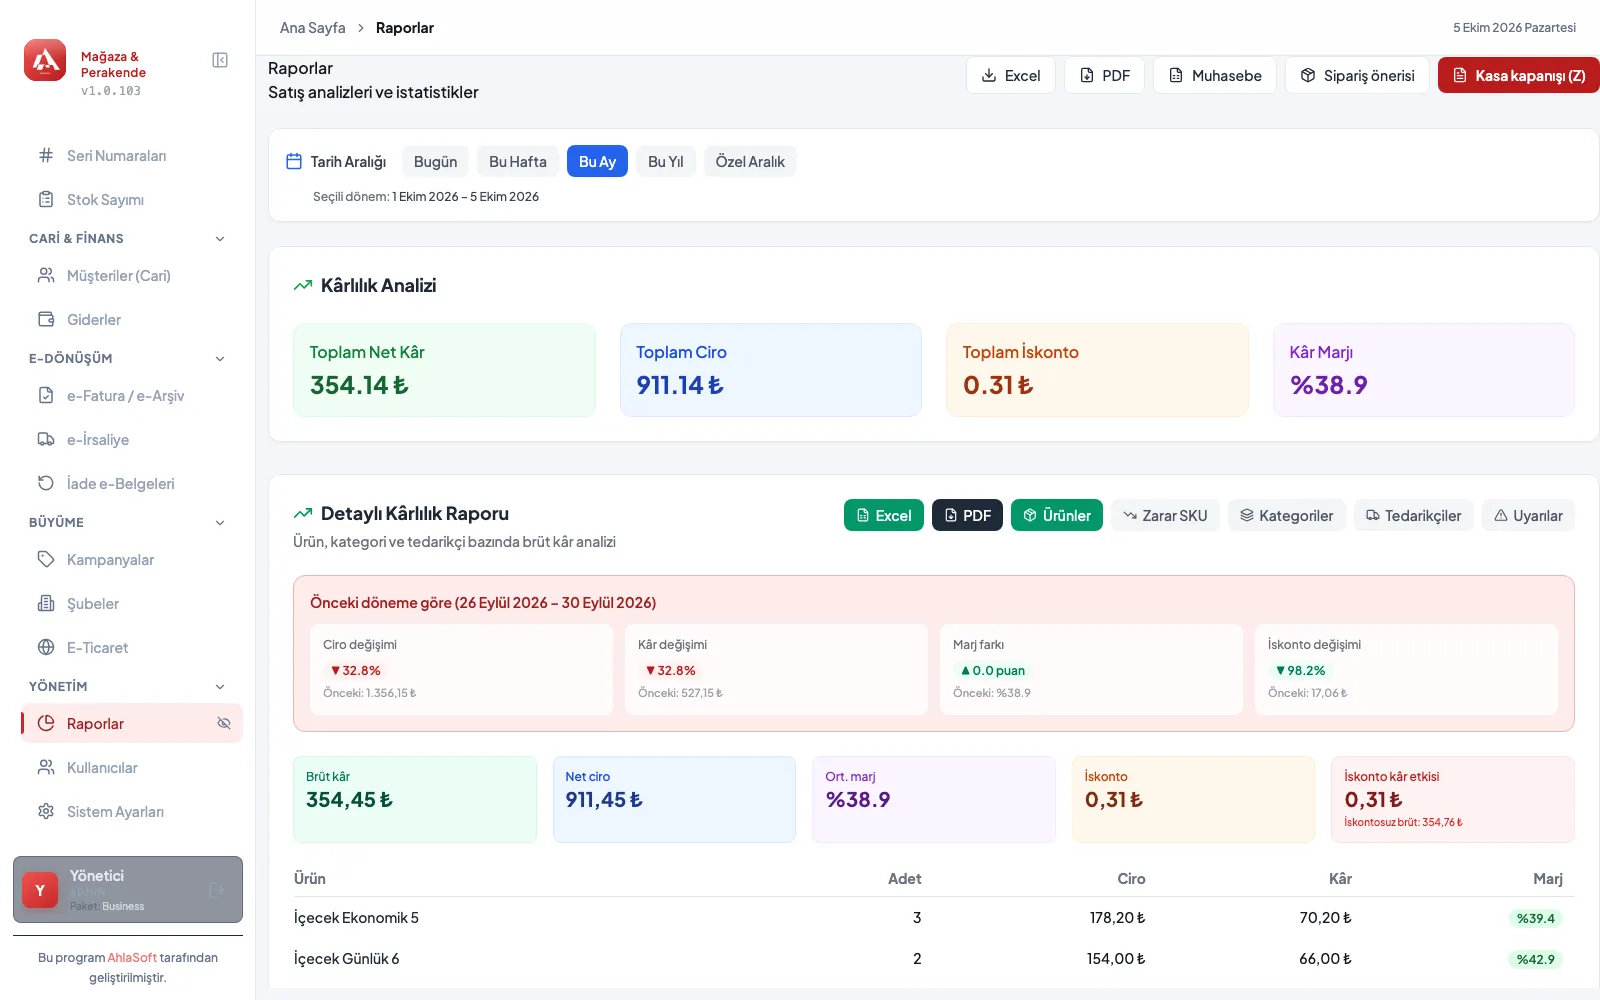Screen dimensions: 1600x1000
Task: Click the red Kasa kapanışı (Z) button
Action: click(1518, 75)
